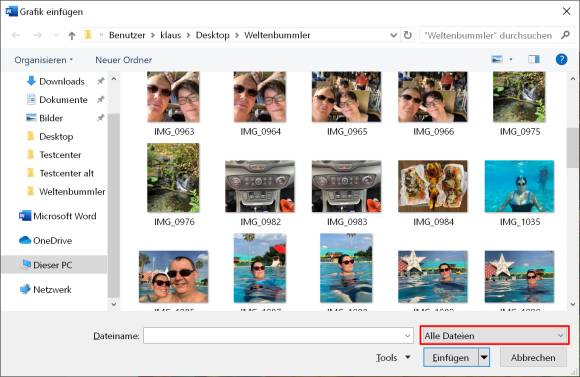Close the Grafik einfügen dialog
Screen dimensions: 580x377
566,11
